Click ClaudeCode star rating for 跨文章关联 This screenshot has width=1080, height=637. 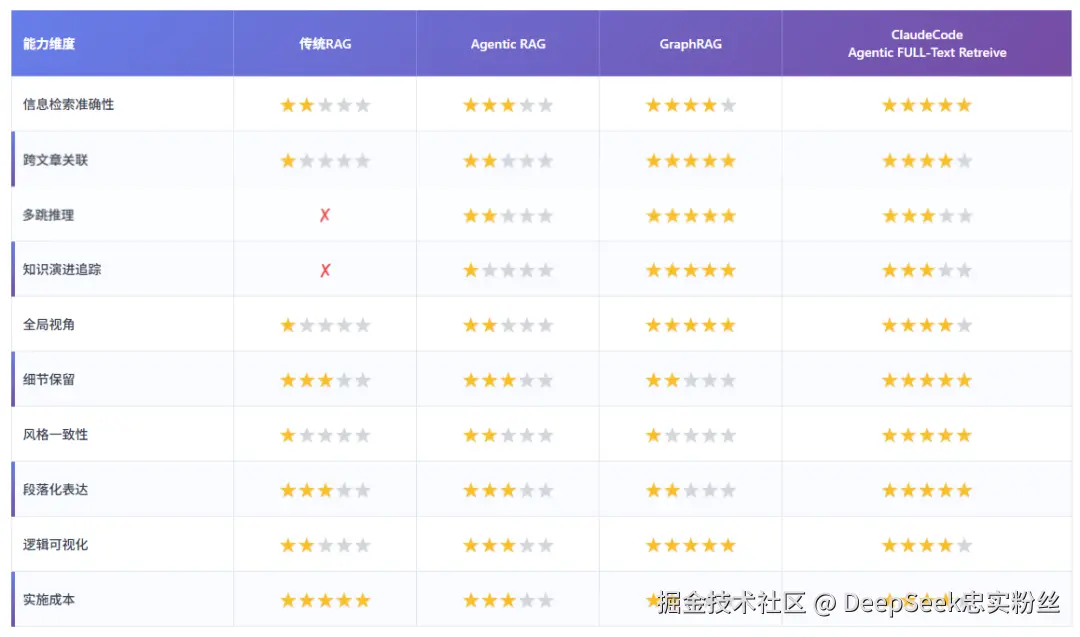tap(927, 161)
